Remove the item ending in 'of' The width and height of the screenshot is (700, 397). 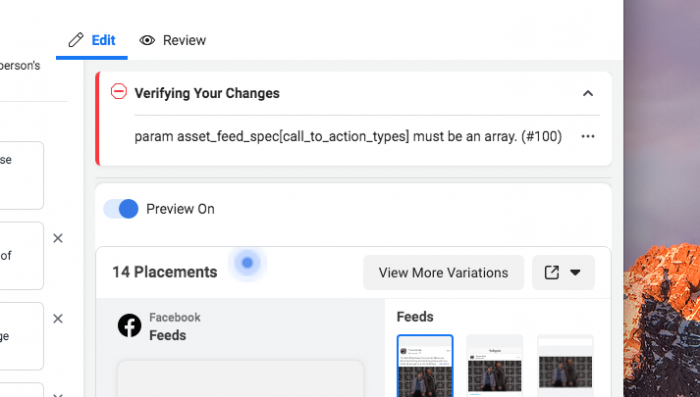(x=58, y=238)
